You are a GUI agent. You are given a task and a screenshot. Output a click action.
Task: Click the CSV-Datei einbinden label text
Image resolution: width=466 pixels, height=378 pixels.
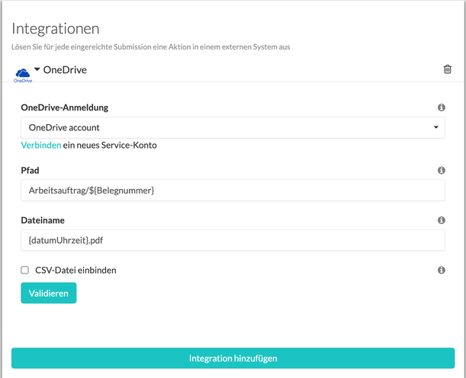76,270
